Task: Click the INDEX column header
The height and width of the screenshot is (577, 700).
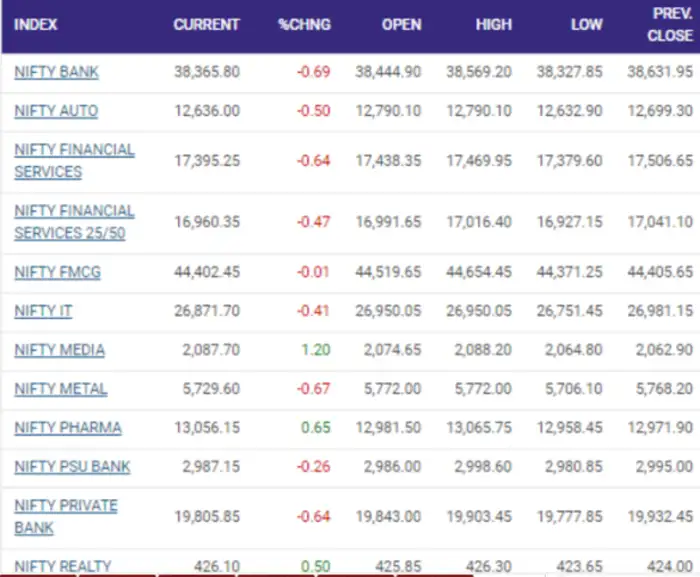Action: (37, 24)
